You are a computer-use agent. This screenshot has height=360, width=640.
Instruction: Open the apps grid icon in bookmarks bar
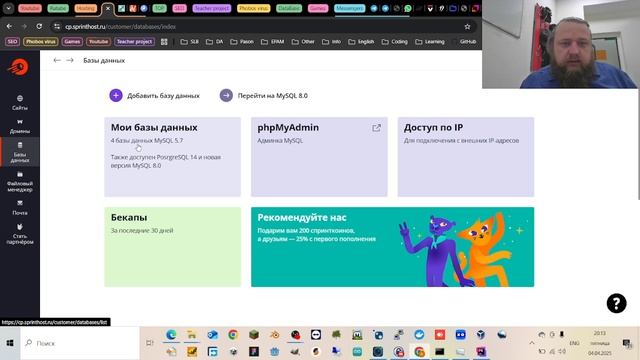coord(164,42)
